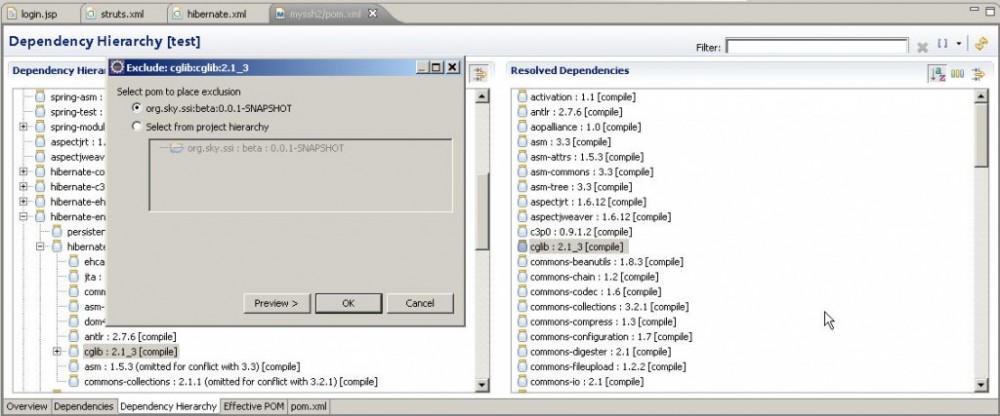1000x416 pixels.
Task: Click jar icon of commons-collections : 2.1.1 row
Action: [74, 382]
